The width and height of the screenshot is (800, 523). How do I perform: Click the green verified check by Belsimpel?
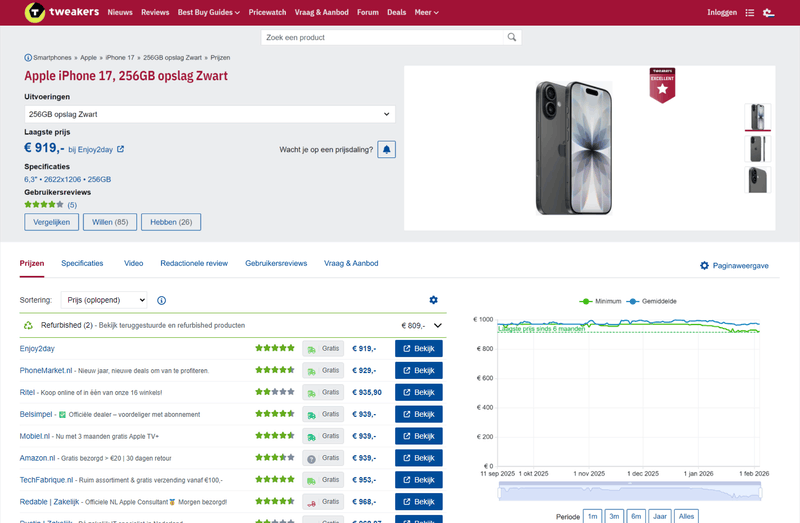62,414
